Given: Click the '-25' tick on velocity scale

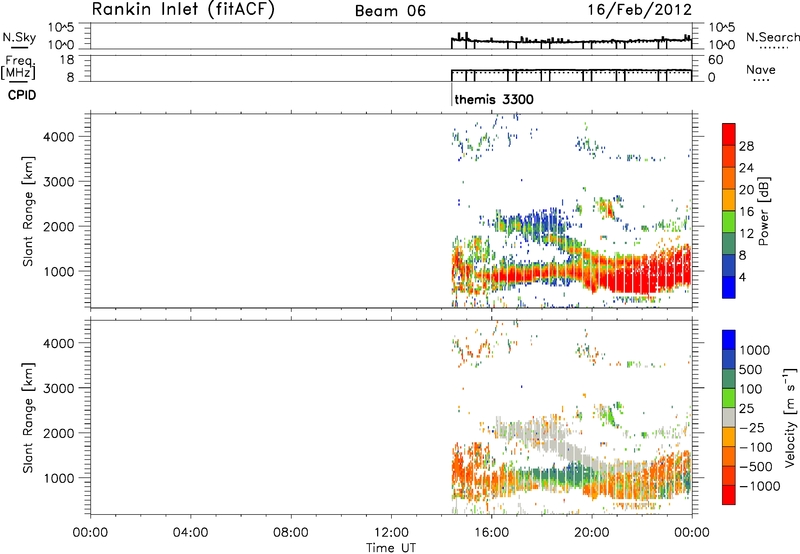Looking at the screenshot, I should 752,427.
